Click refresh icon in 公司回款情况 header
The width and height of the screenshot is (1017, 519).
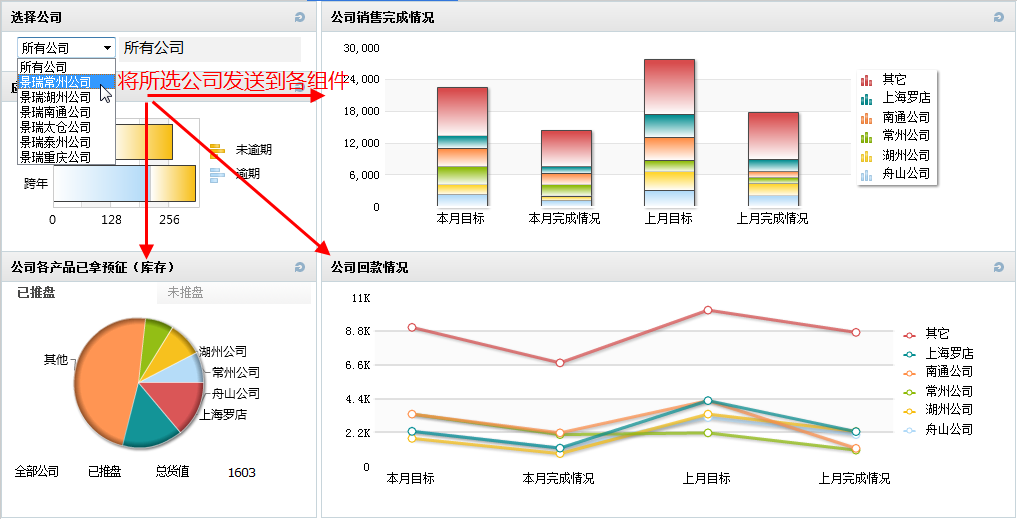pos(998,267)
